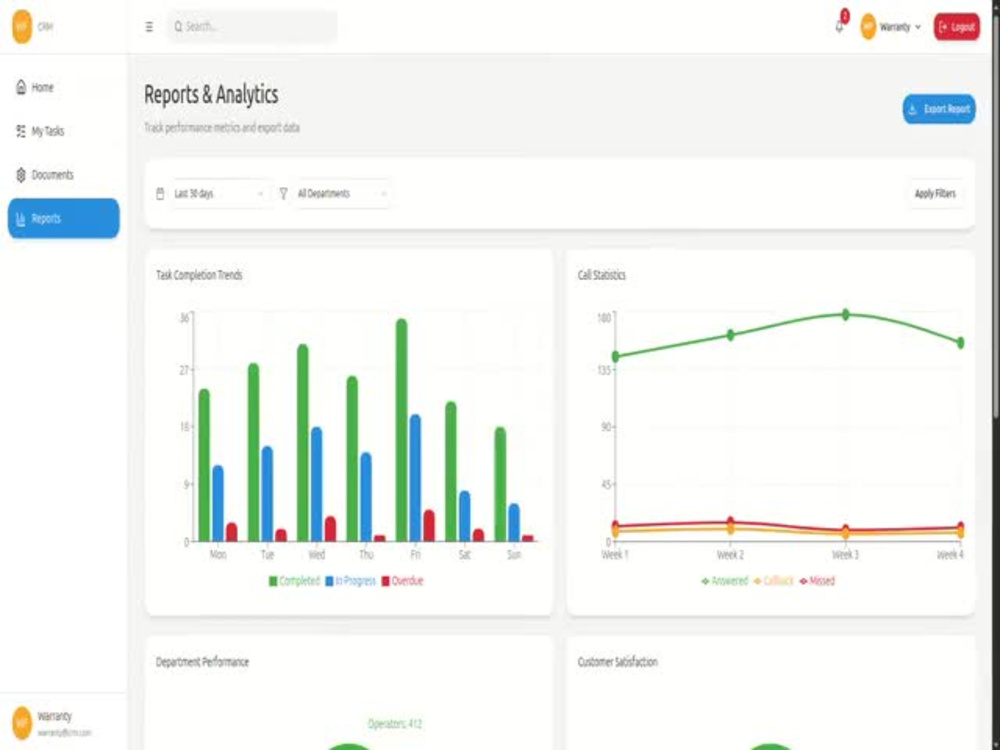The image size is (1000, 750).
Task: Click the Export Report button
Action: [939, 109]
